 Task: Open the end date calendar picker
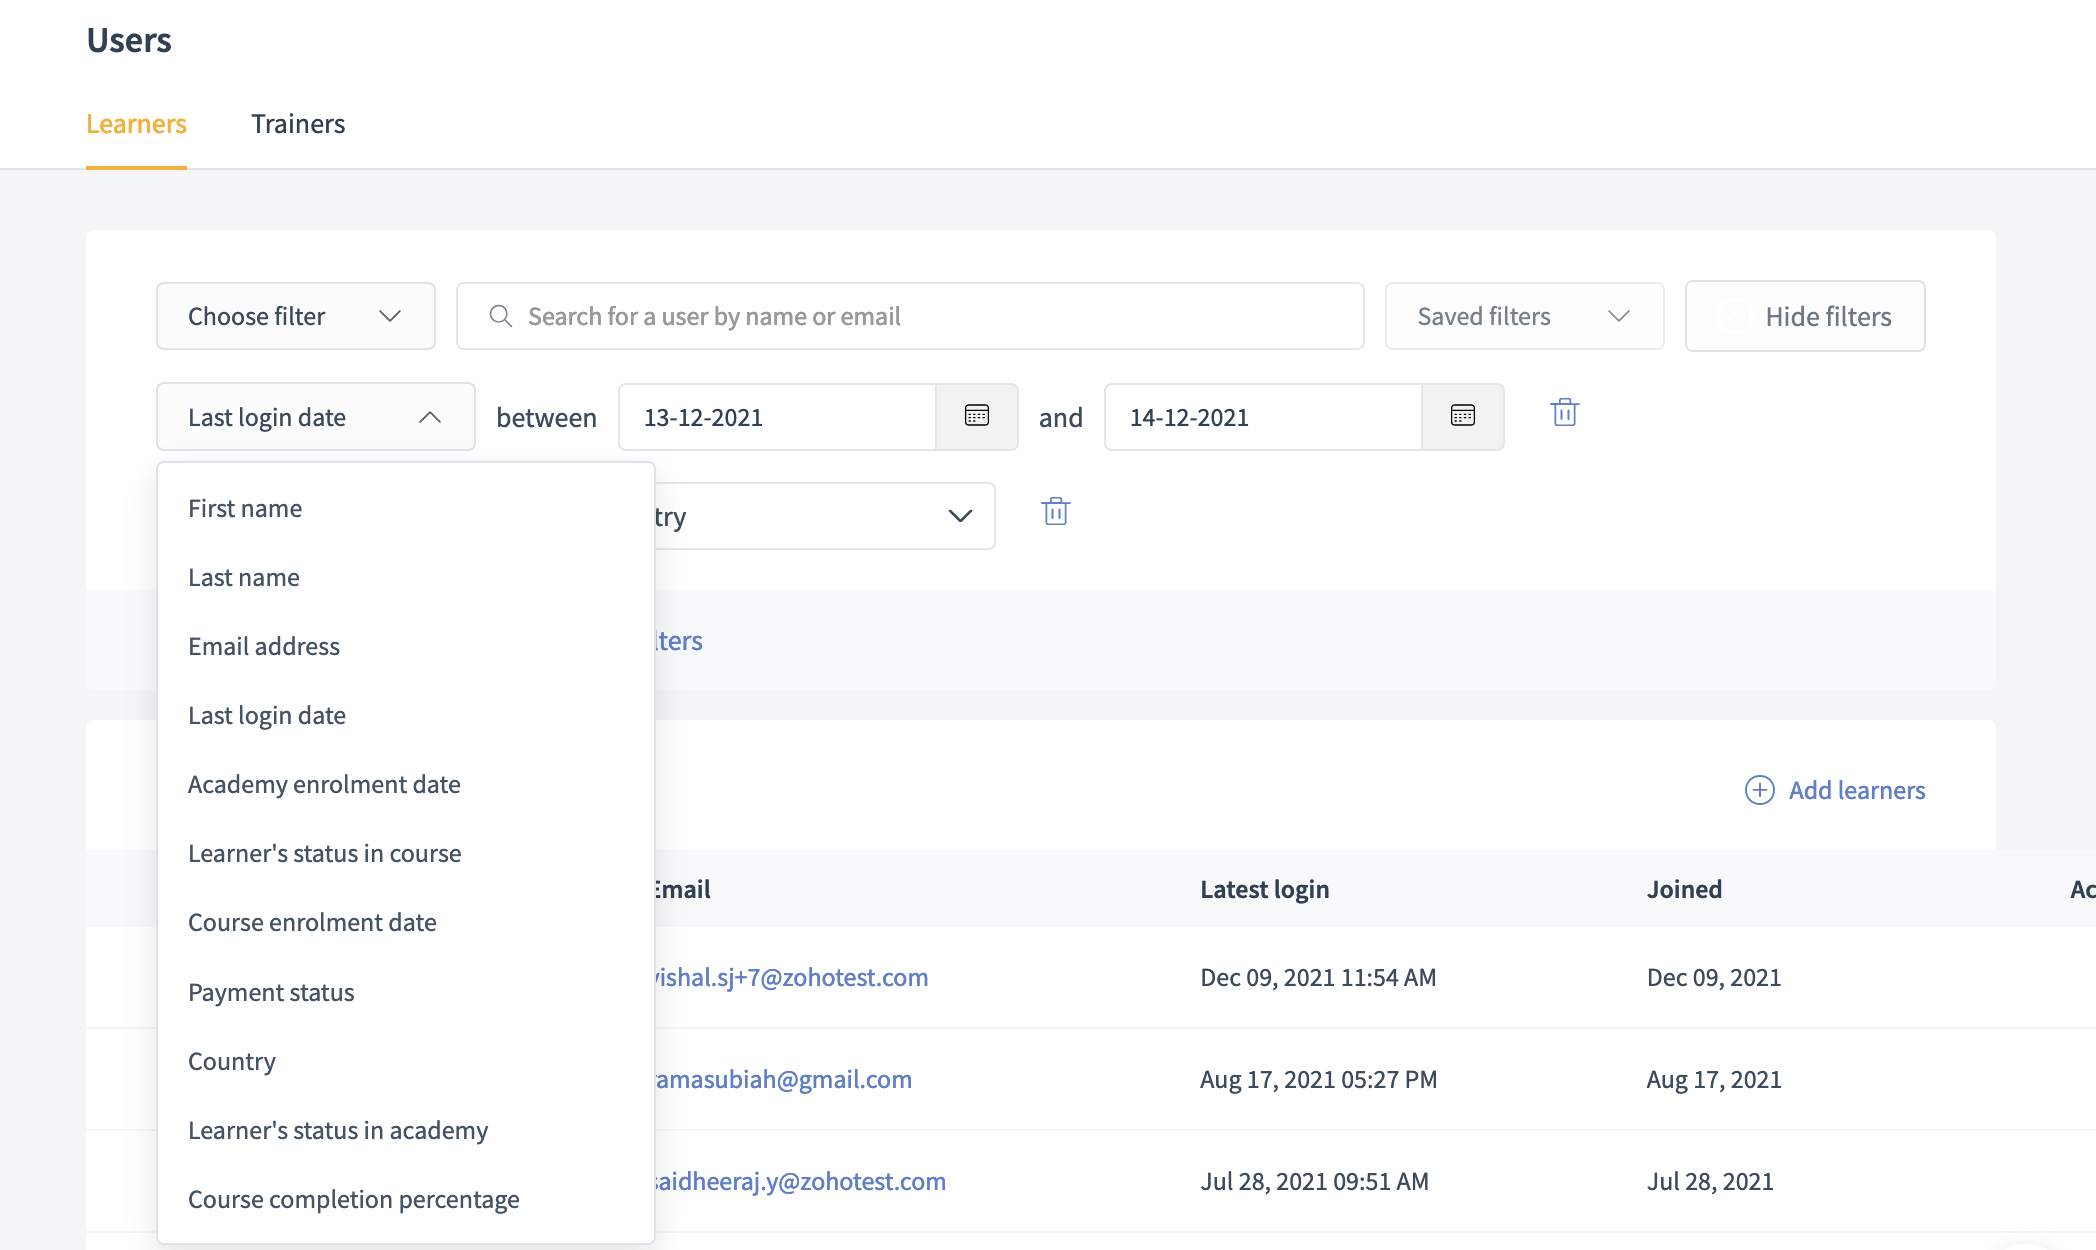click(x=1462, y=416)
